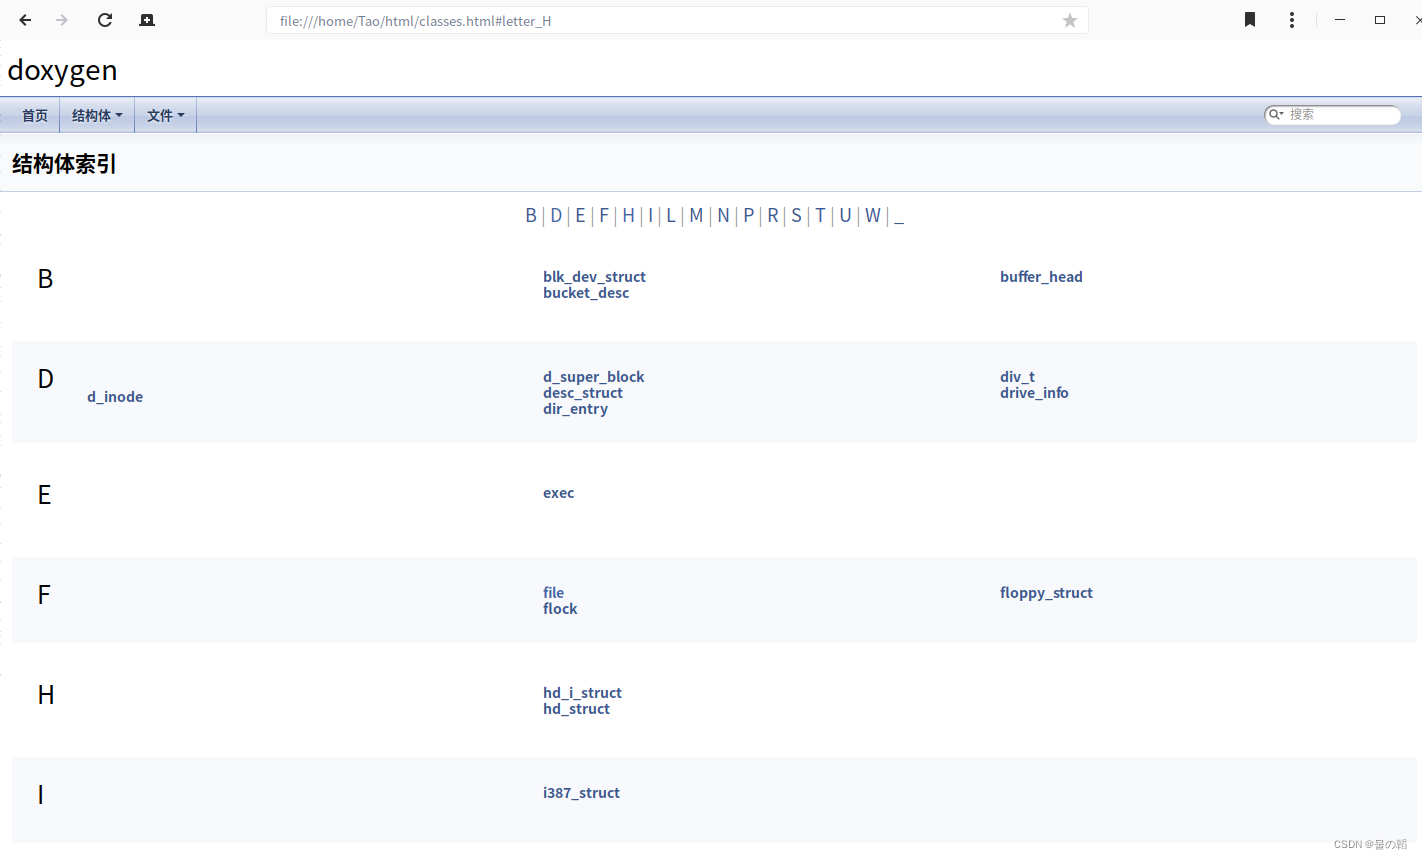The width and height of the screenshot is (1422, 859).
Task: Click the incognito/profile icon beside the reload icon
Action: (147, 20)
